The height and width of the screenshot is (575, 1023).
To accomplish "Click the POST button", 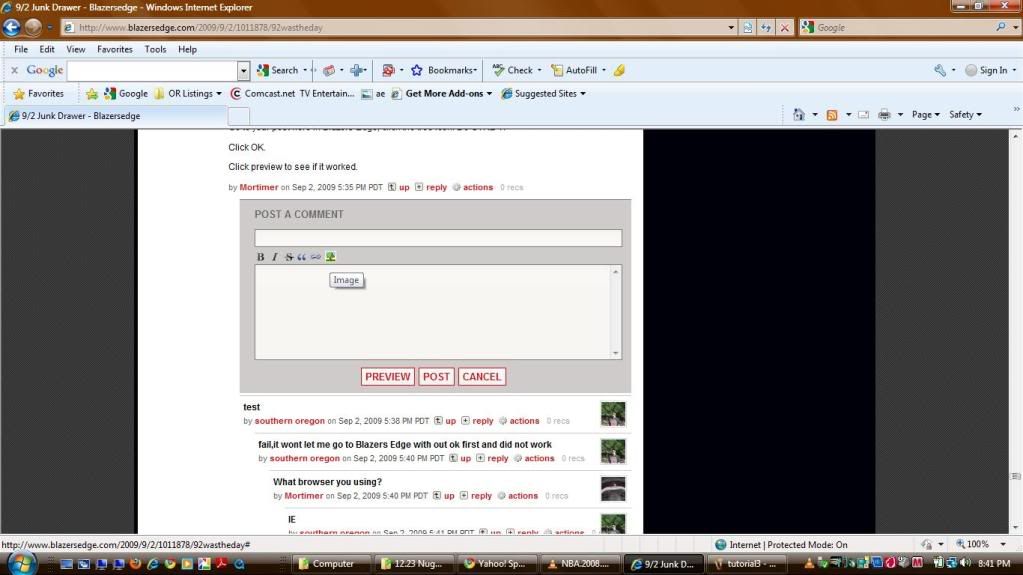I will [436, 377].
